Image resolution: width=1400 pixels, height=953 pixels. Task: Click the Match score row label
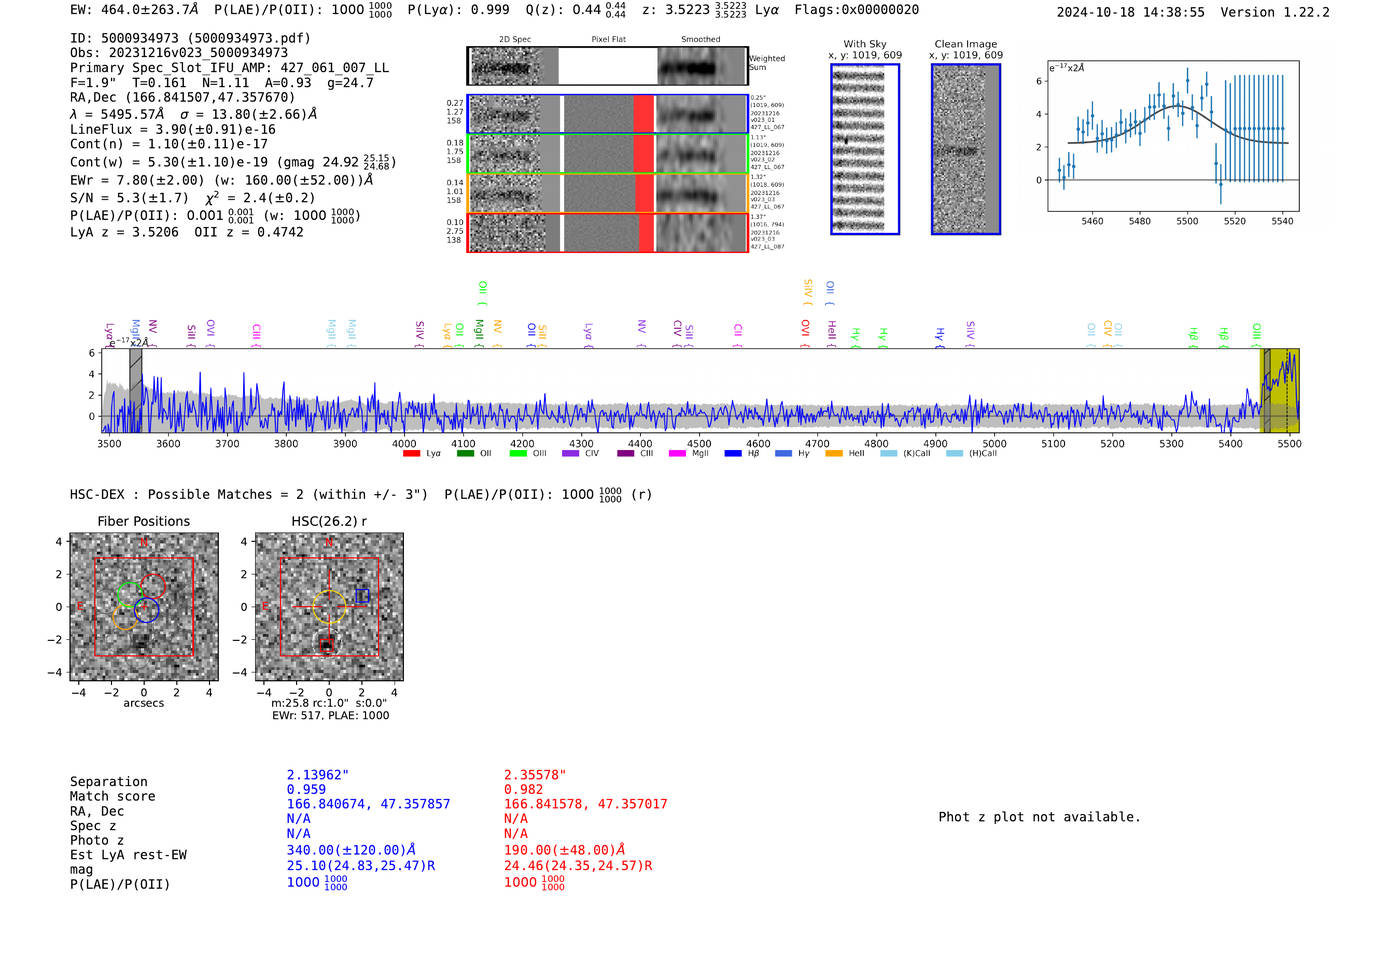click(x=113, y=797)
